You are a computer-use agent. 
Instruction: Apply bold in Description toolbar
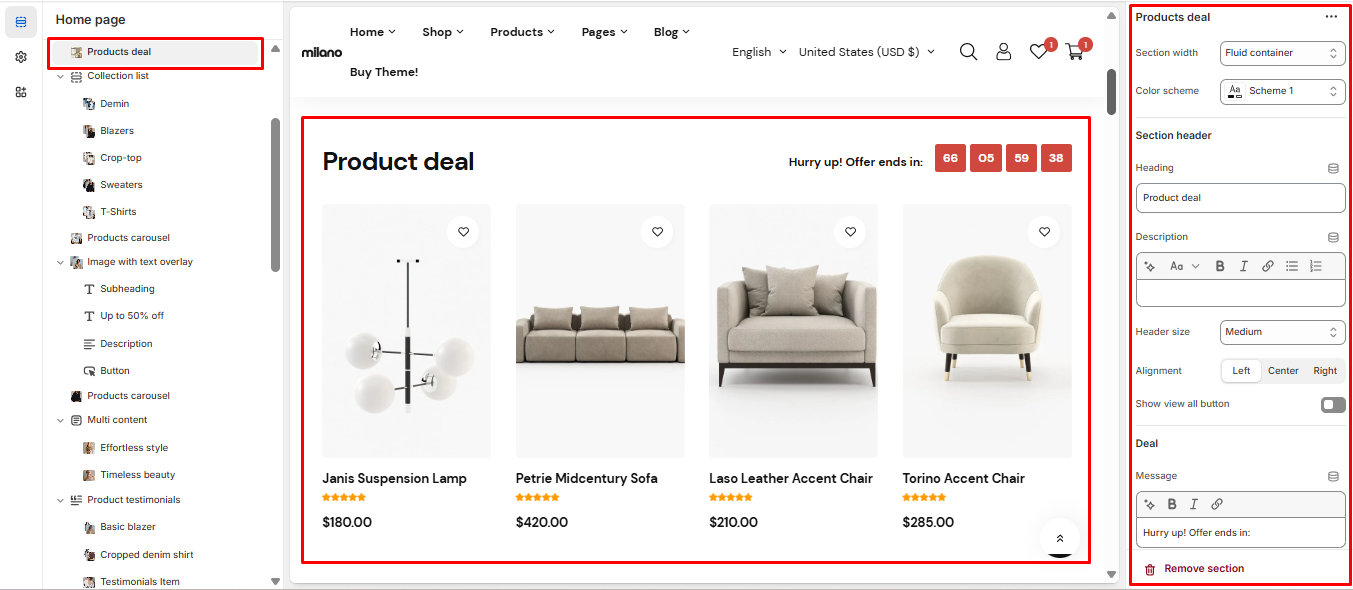[1220, 266]
